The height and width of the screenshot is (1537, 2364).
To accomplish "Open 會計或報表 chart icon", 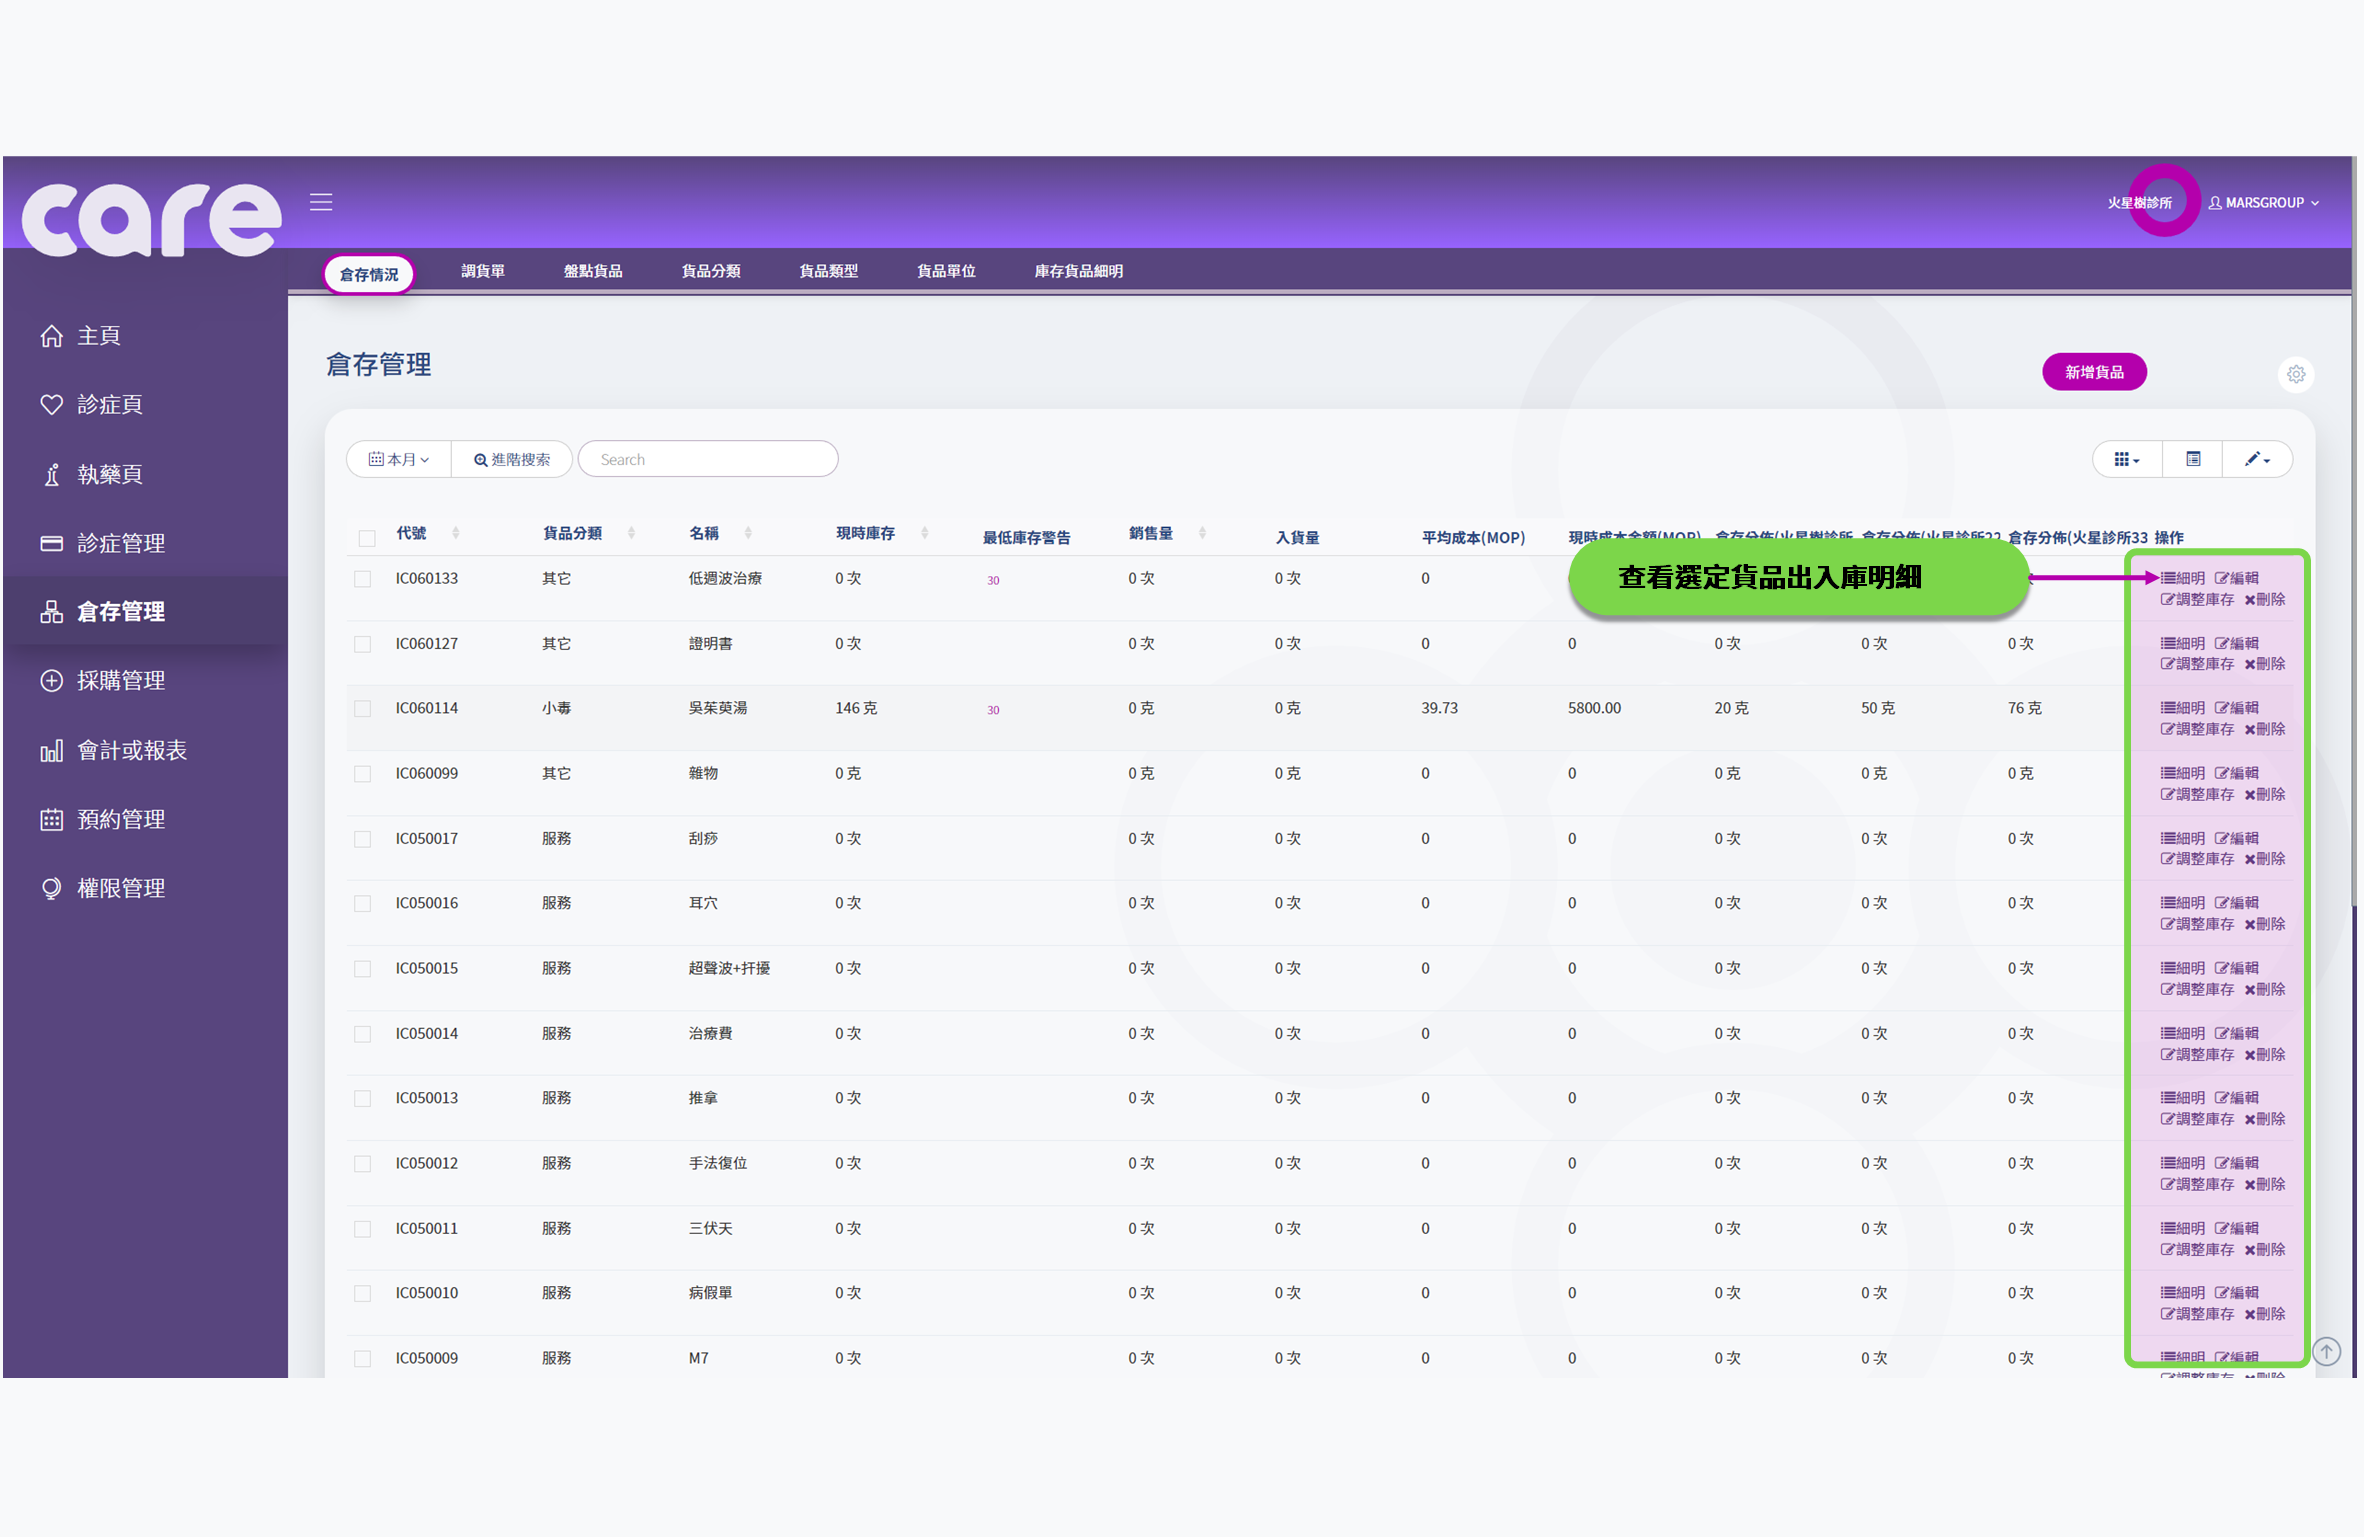I will [x=51, y=750].
